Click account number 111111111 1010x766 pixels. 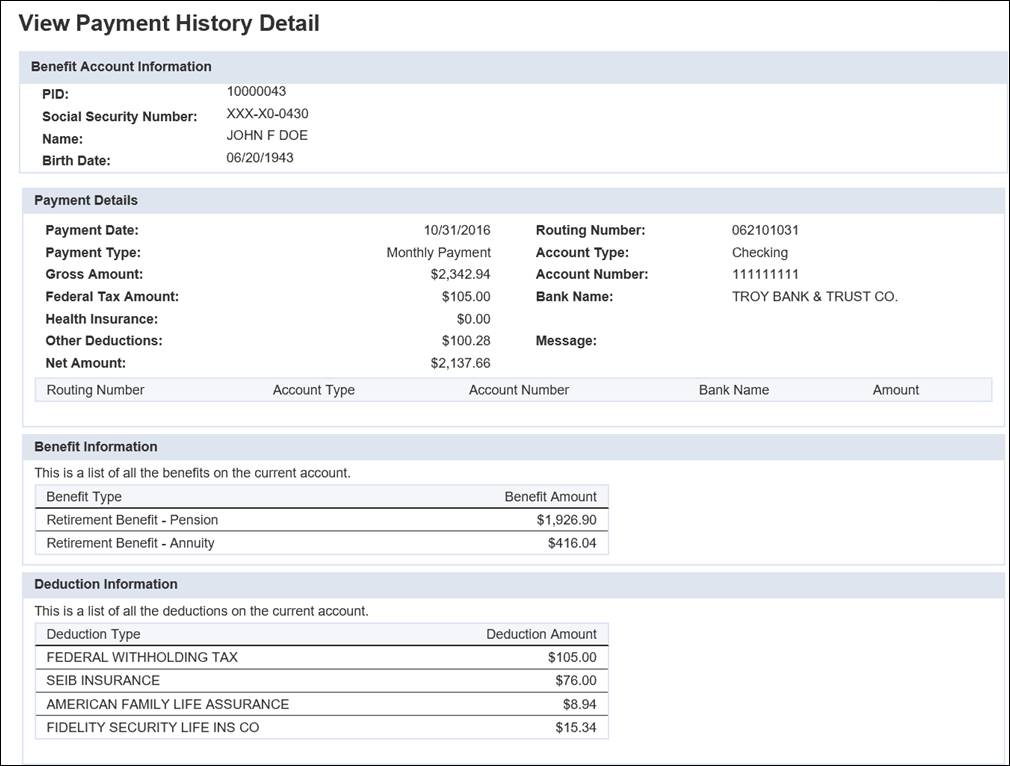click(765, 274)
